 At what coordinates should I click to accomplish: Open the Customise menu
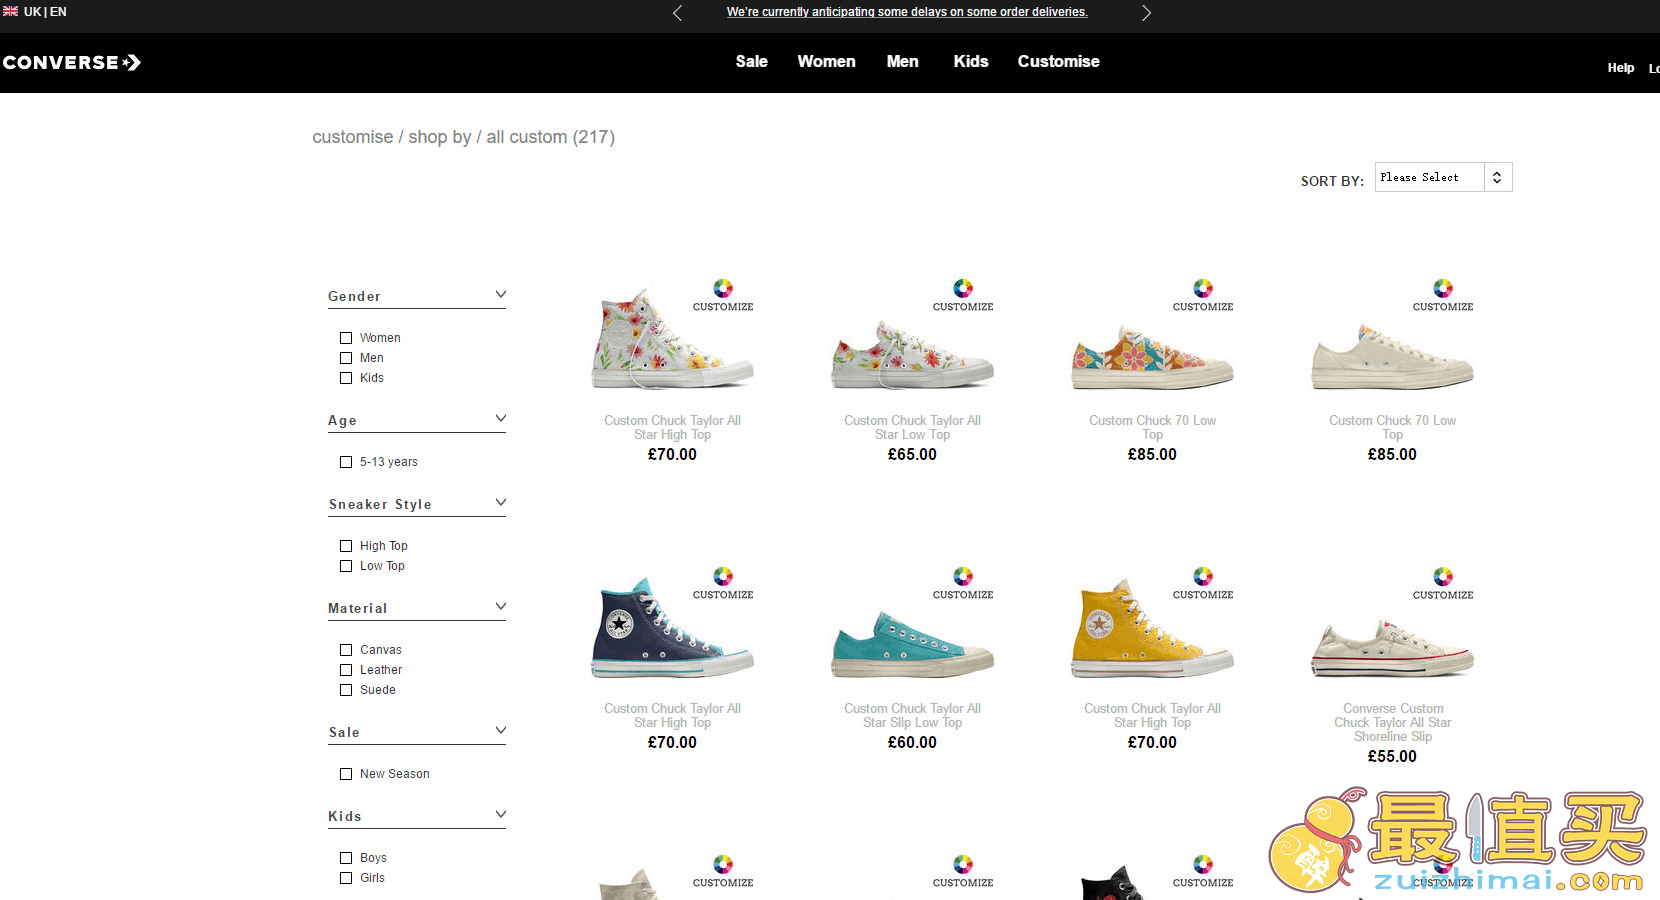[1058, 61]
